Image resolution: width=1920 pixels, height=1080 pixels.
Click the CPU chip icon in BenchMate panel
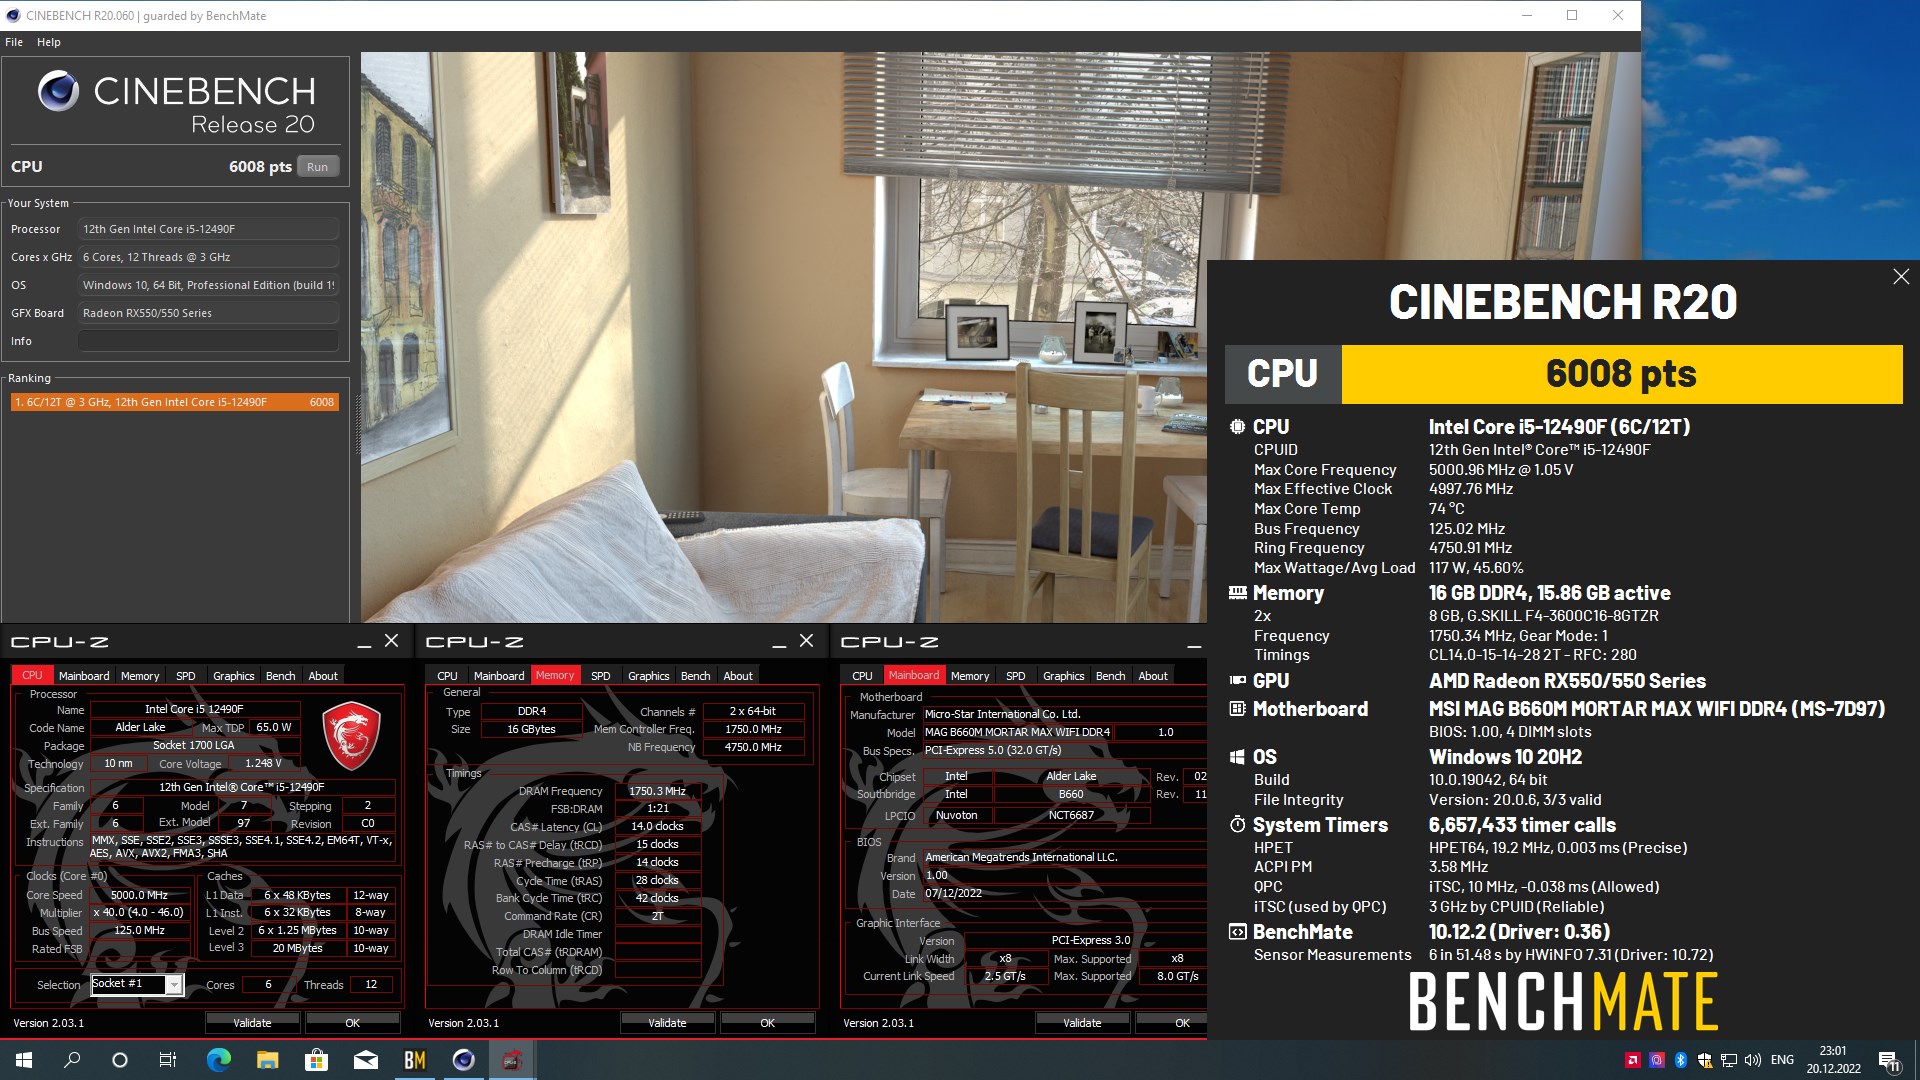point(1238,427)
